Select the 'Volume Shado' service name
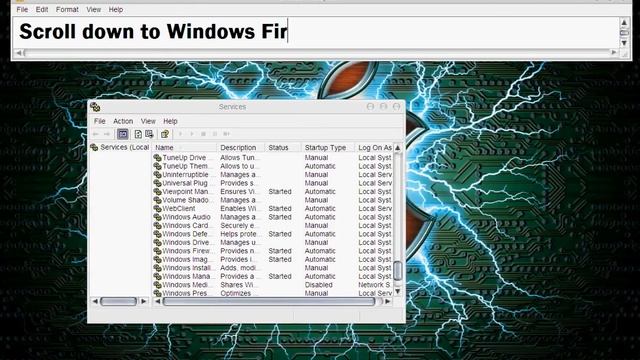640x360 pixels. (187, 200)
